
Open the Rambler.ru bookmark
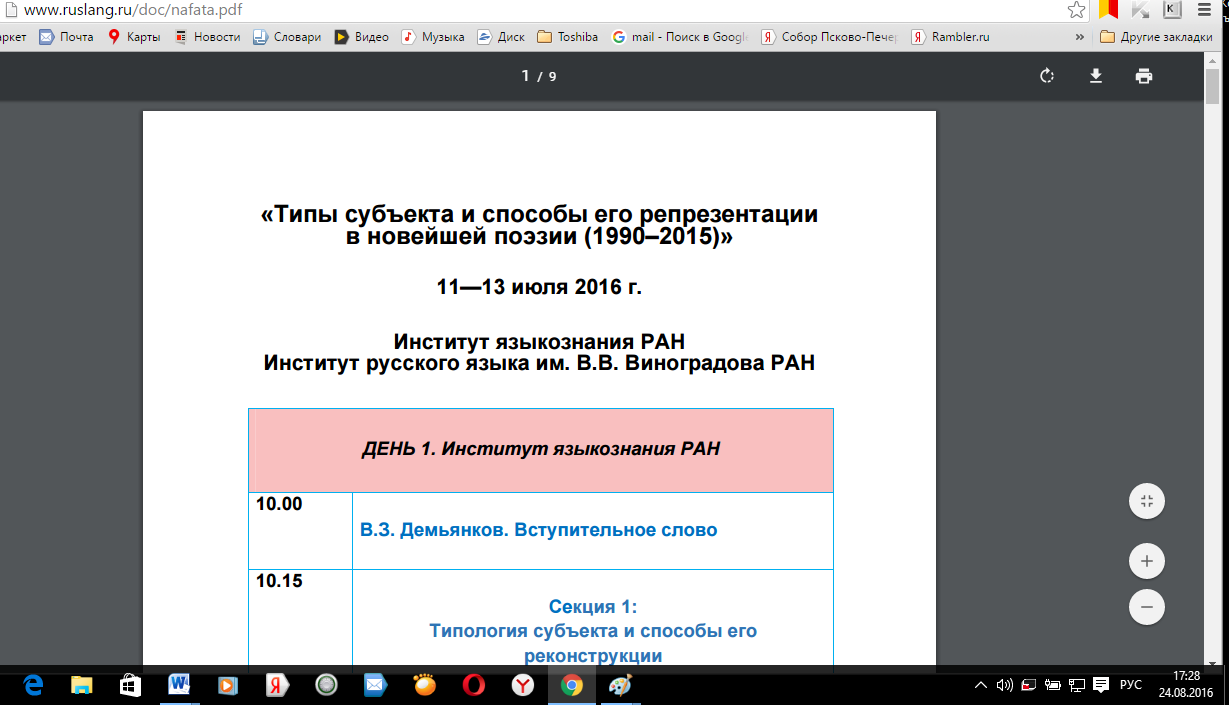950,37
